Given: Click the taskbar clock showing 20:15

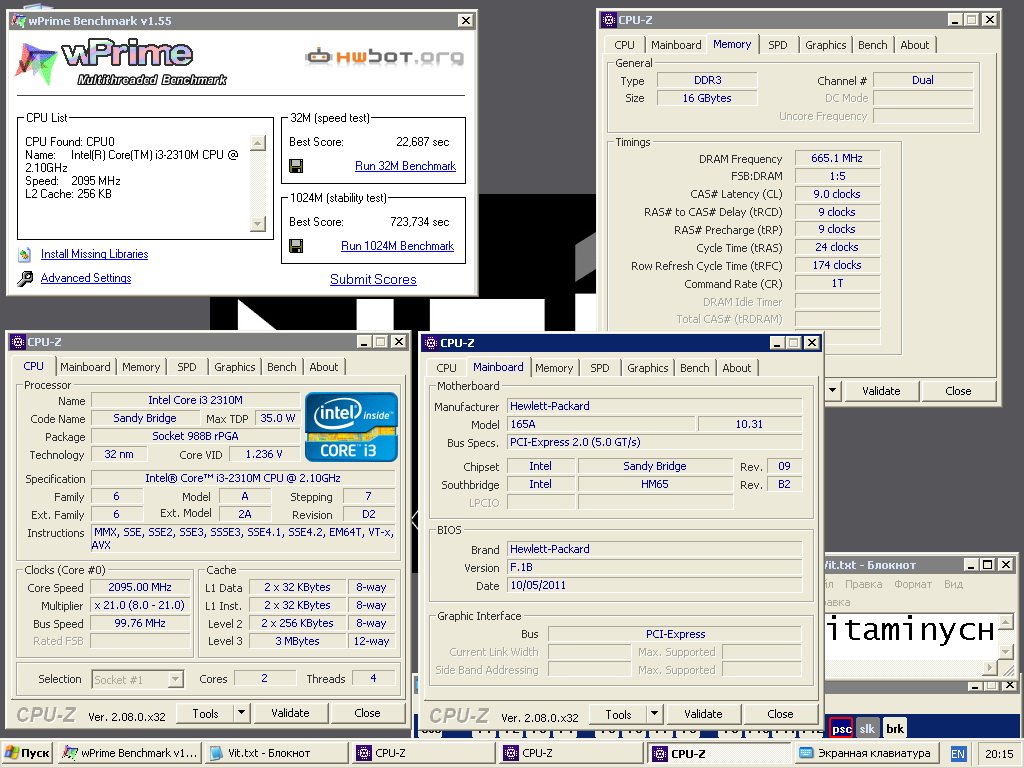Looking at the screenshot, I should [999, 754].
